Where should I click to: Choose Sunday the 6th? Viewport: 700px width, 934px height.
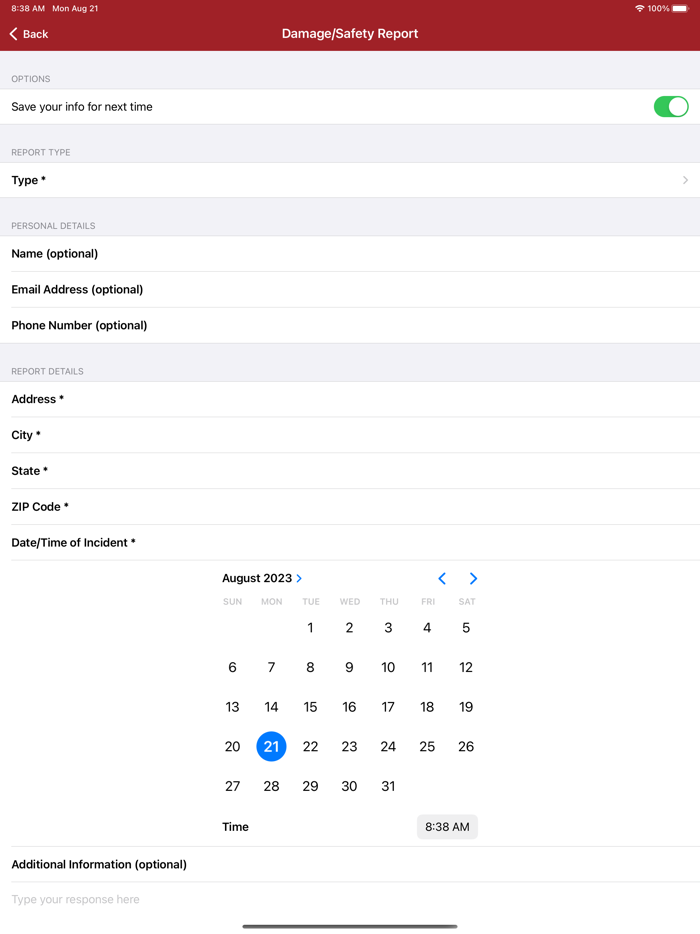[x=232, y=667]
